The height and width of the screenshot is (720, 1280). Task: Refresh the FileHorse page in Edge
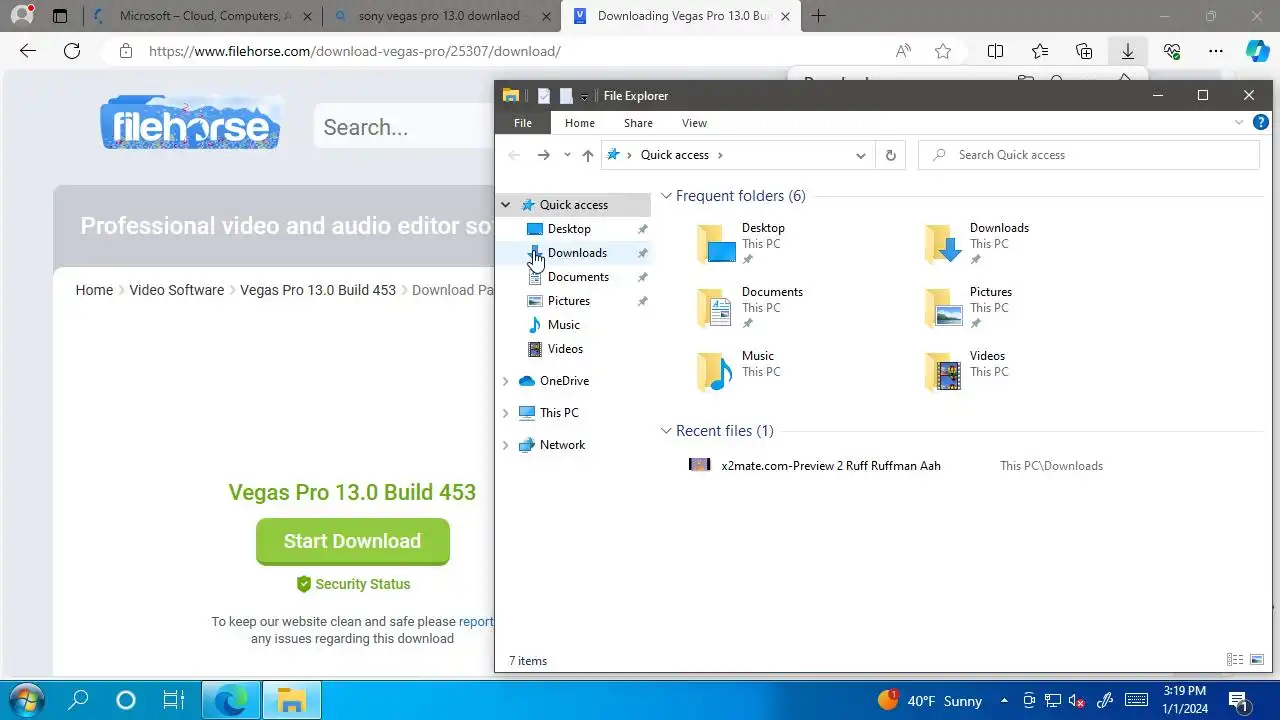tap(72, 51)
